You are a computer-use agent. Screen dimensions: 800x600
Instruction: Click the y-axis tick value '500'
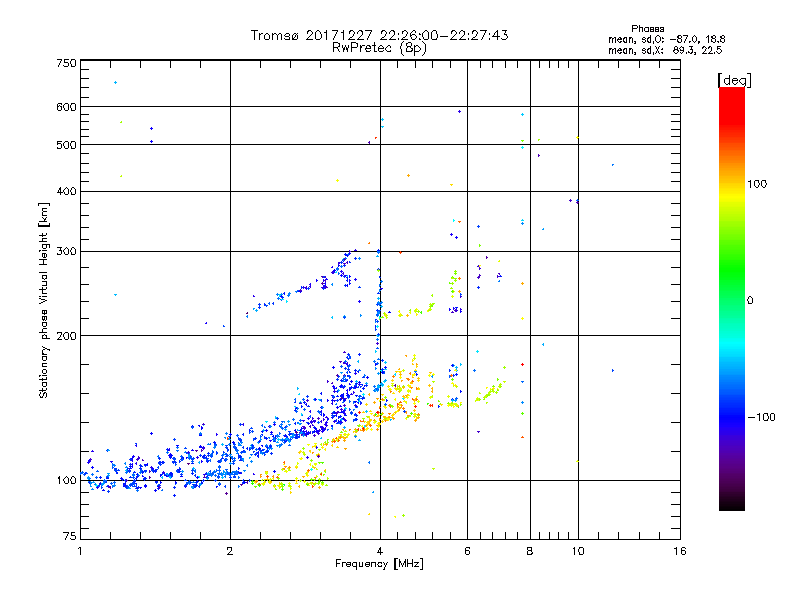tap(66, 145)
